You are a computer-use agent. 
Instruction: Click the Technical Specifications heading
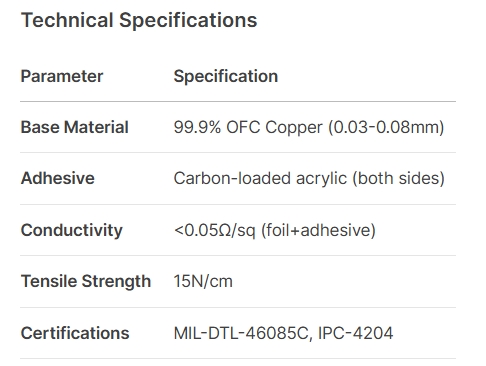click(x=139, y=20)
